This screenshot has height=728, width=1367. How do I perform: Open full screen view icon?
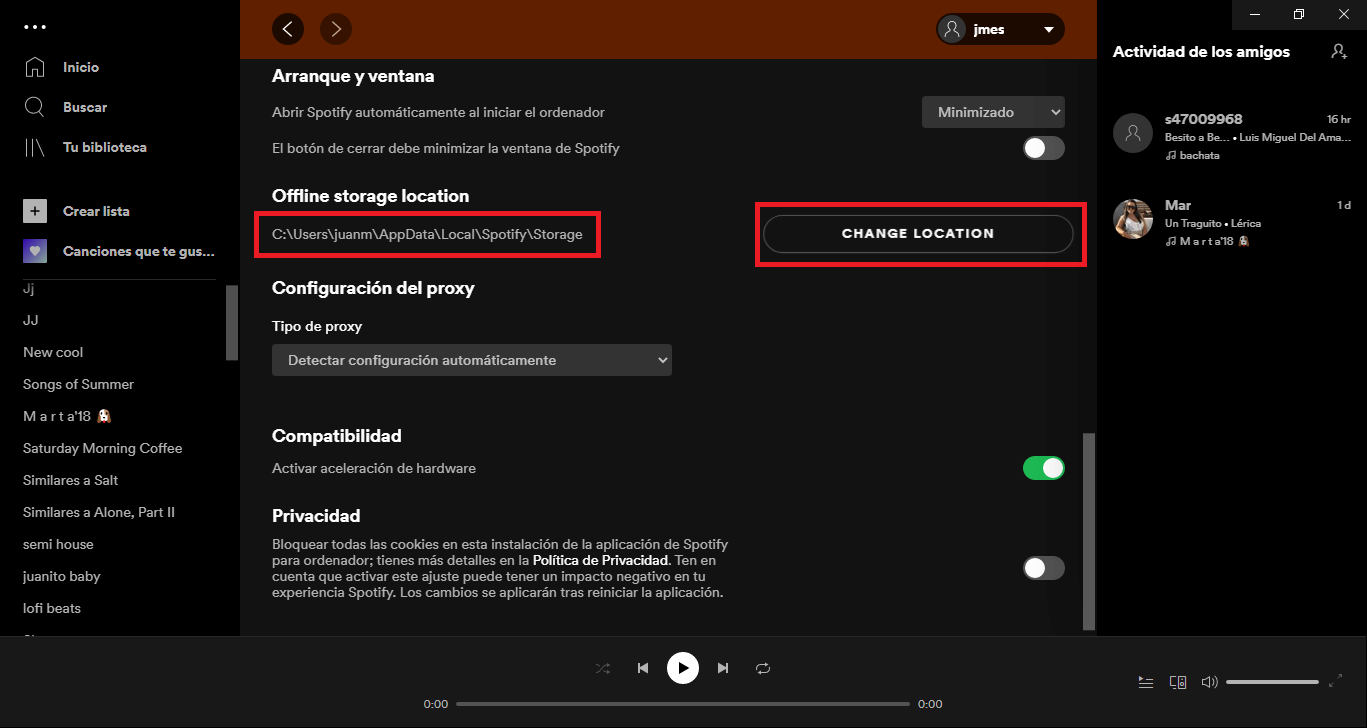tap(1336, 682)
